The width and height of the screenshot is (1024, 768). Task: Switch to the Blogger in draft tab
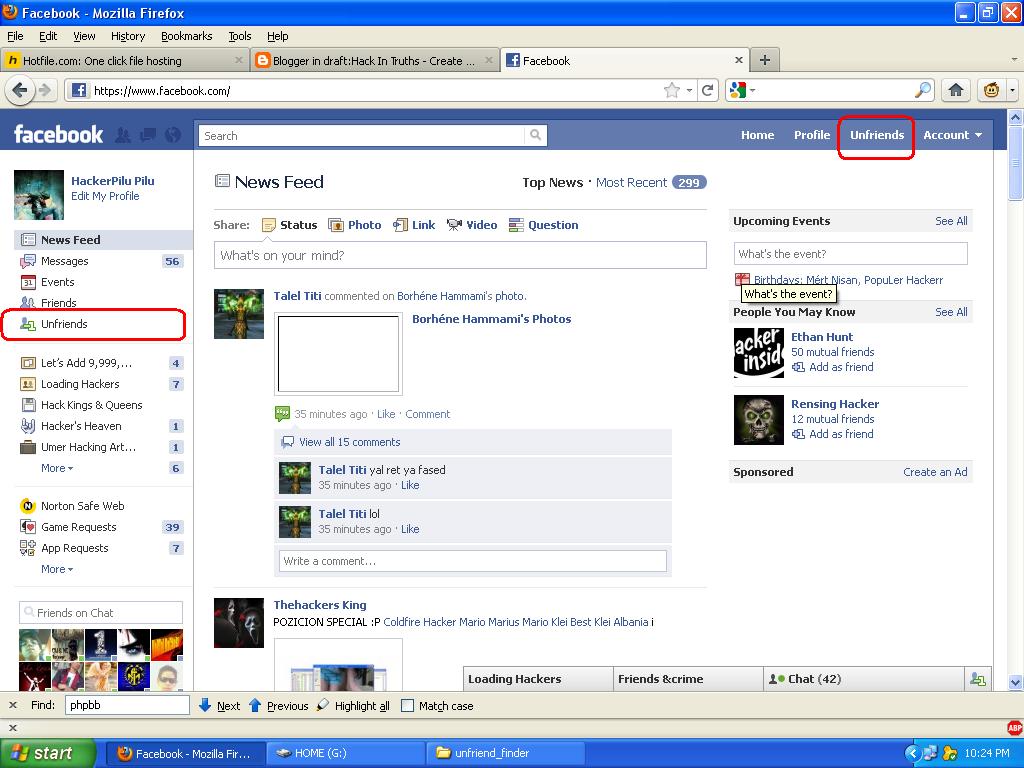374,61
